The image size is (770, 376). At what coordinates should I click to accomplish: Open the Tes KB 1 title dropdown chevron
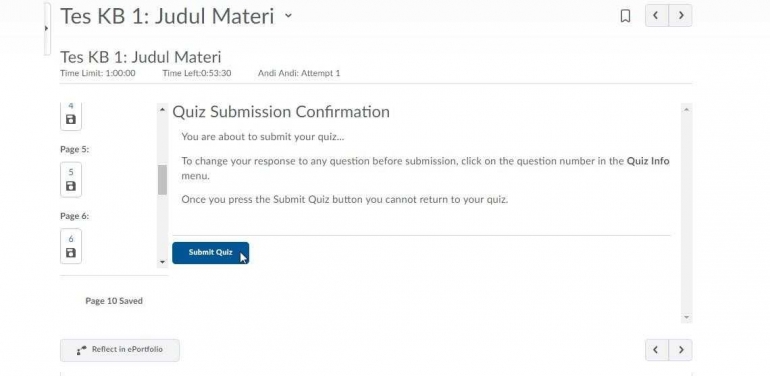click(x=288, y=15)
